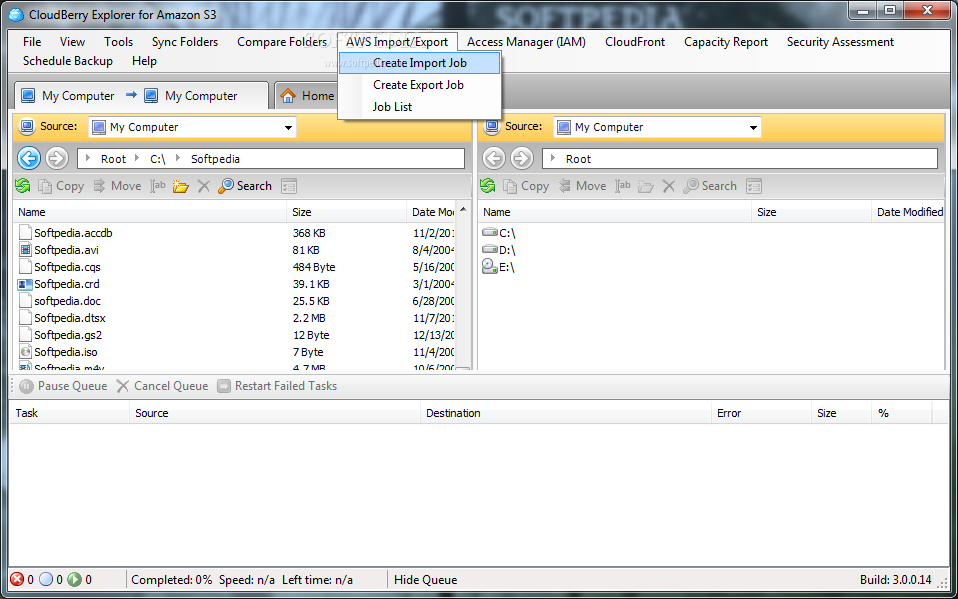Select the D:\ drive in right pane
The height and width of the screenshot is (599, 958).
499,250
